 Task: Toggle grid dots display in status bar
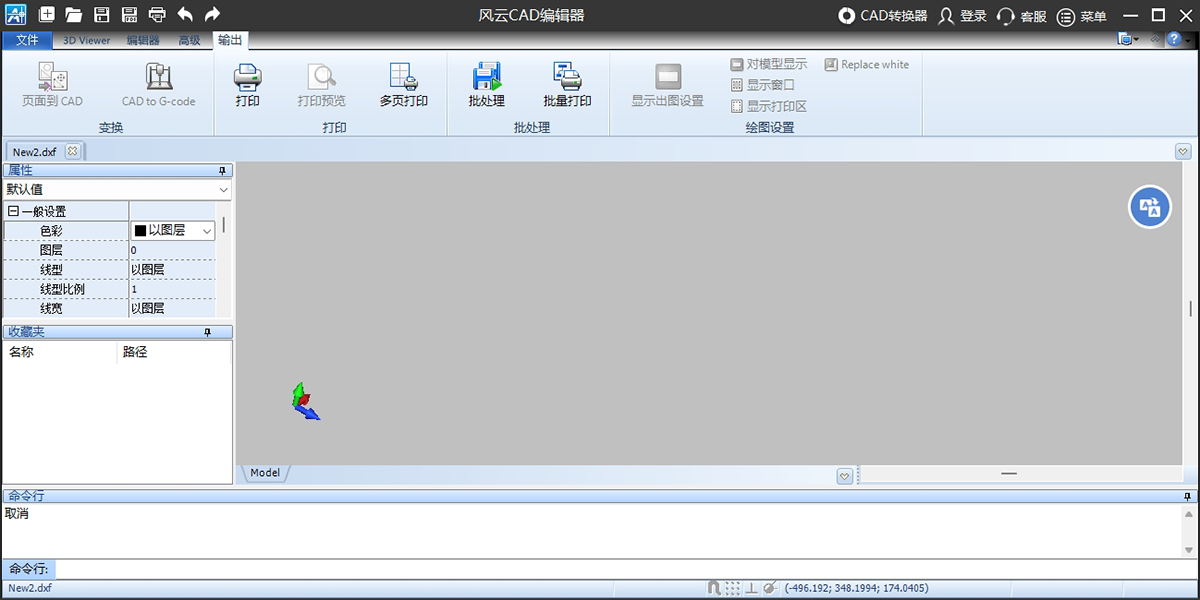tap(733, 588)
